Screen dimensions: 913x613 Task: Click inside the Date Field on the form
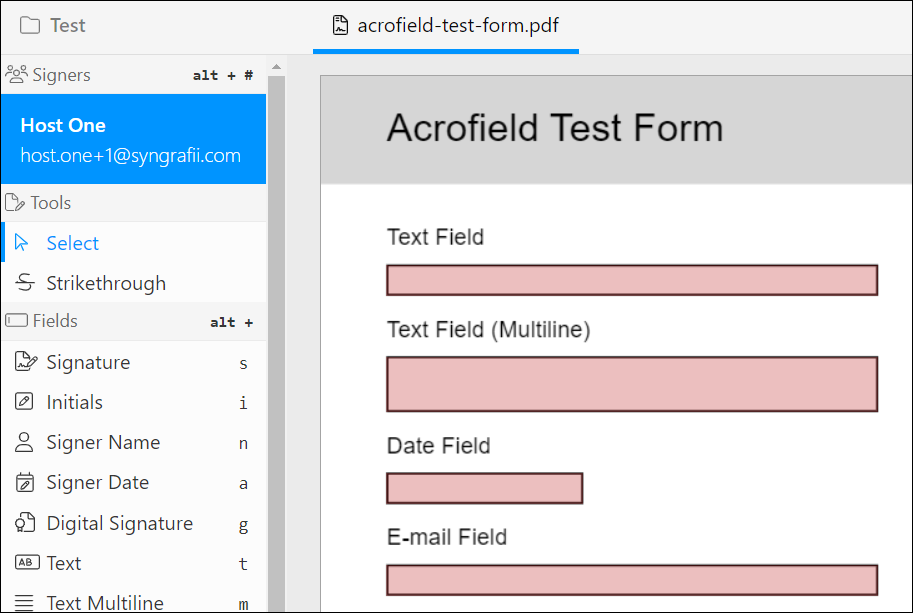[484, 488]
